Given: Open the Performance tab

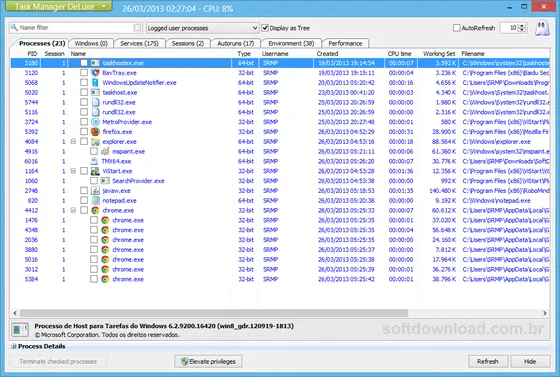Looking at the screenshot, I should (345, 43).
